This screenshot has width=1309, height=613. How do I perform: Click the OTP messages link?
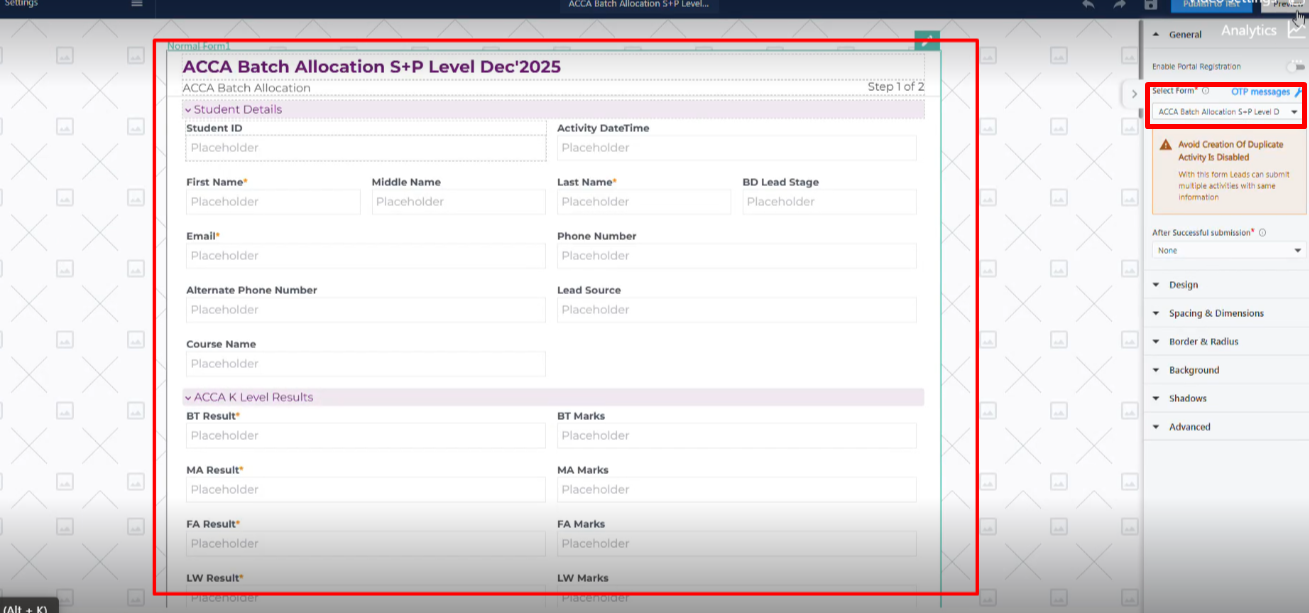coord(1260,92)
